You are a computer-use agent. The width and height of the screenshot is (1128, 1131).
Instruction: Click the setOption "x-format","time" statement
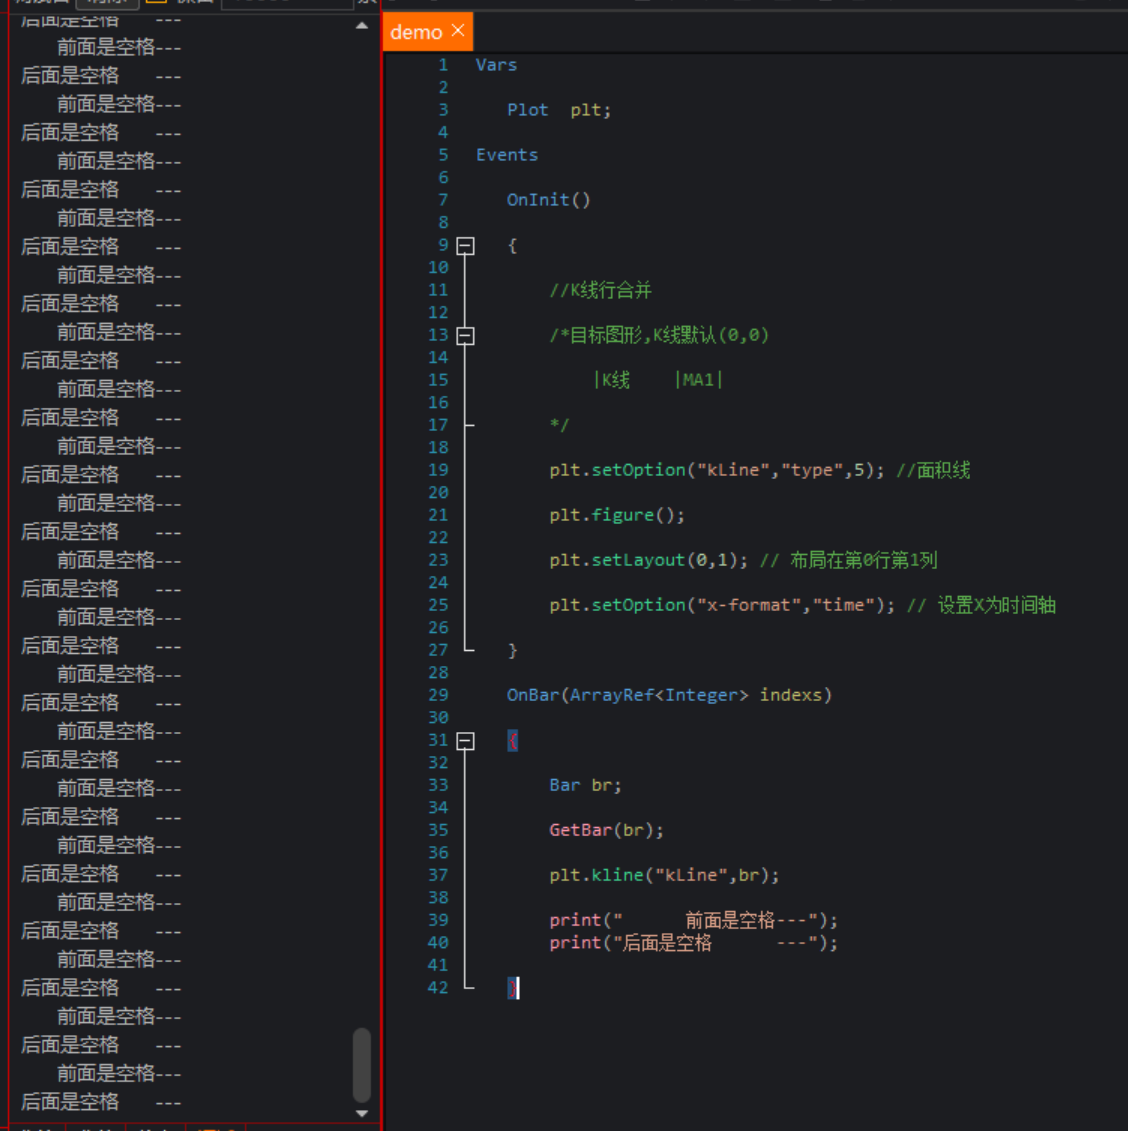(722, 605)
